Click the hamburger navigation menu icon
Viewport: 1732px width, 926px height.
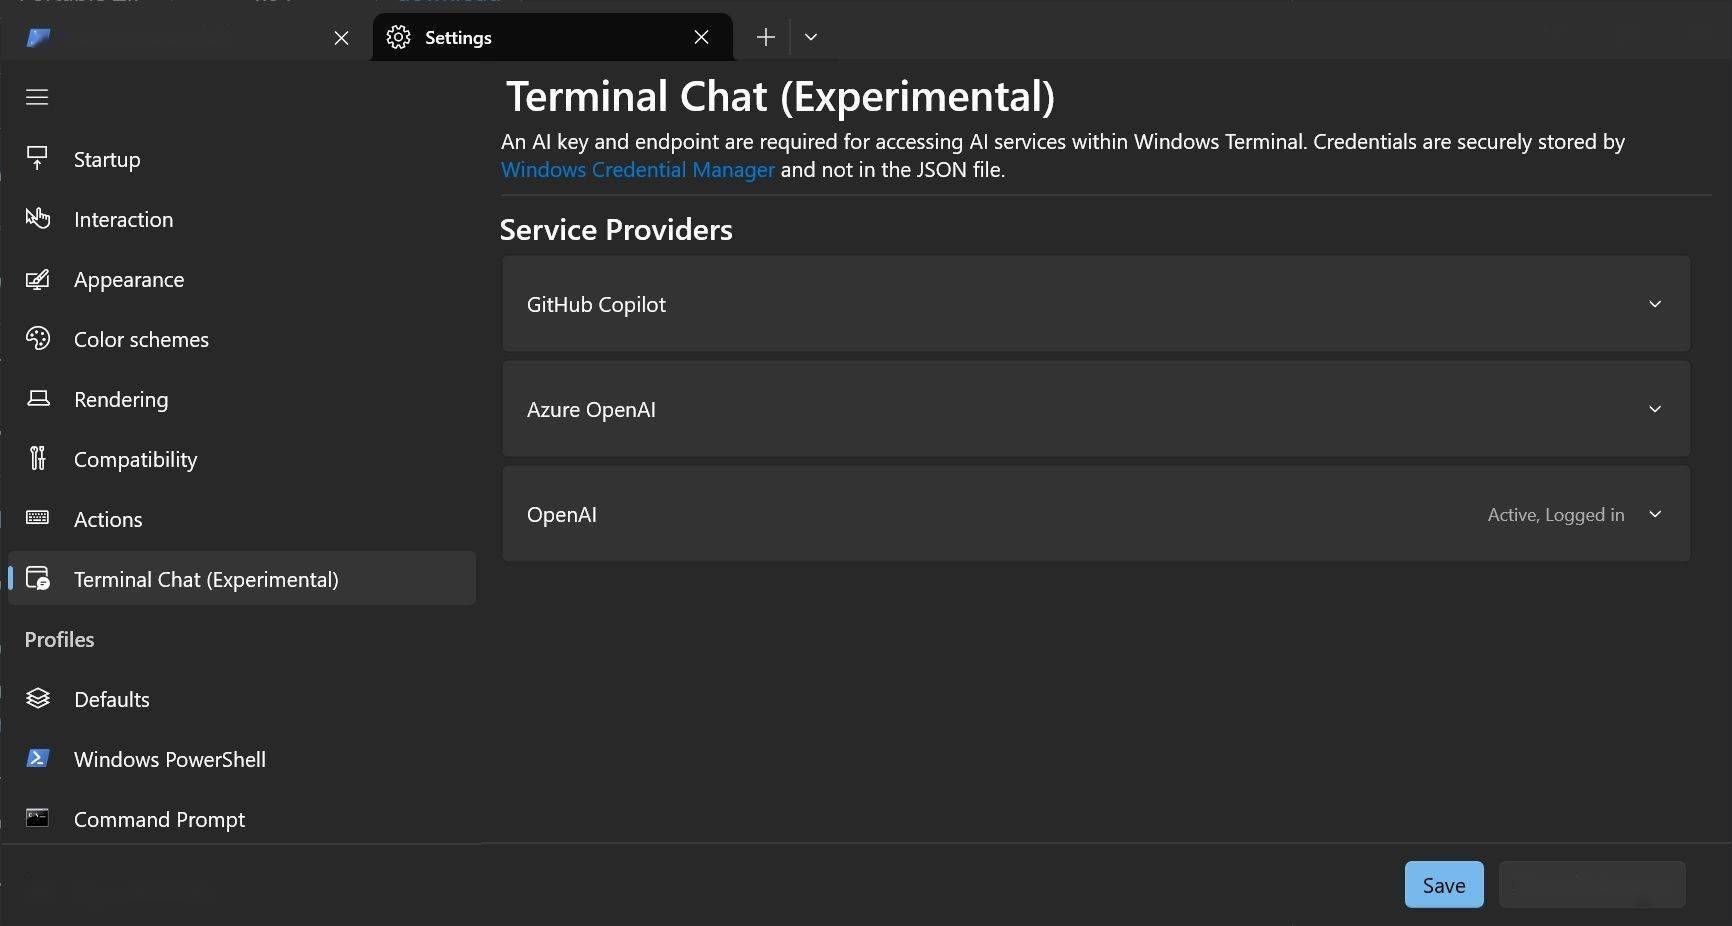tap(37, 97)
